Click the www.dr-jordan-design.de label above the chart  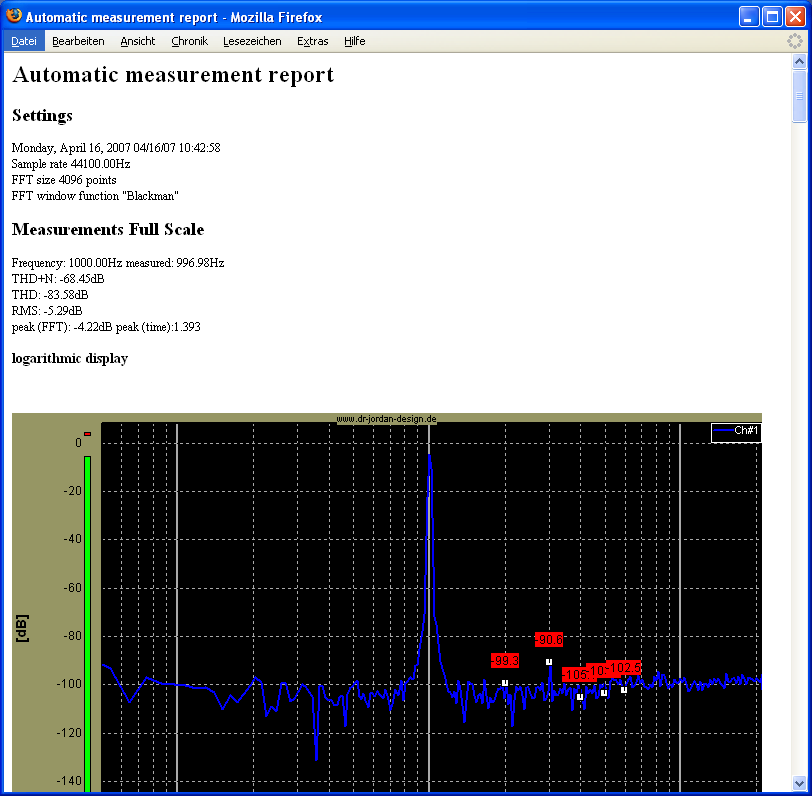(386, 419)
